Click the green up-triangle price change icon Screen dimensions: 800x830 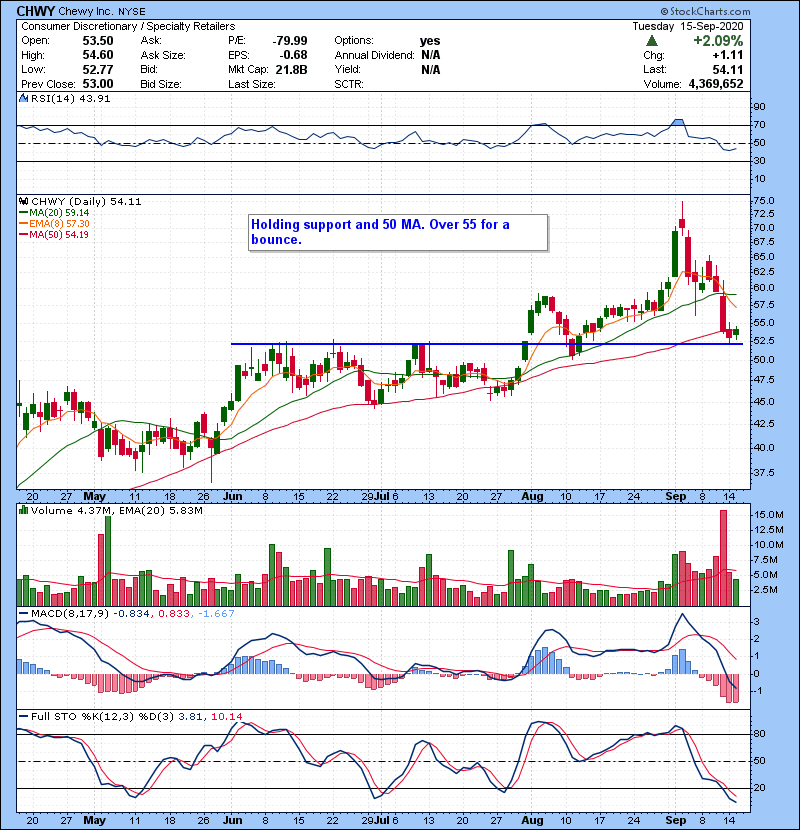[652, 41]
